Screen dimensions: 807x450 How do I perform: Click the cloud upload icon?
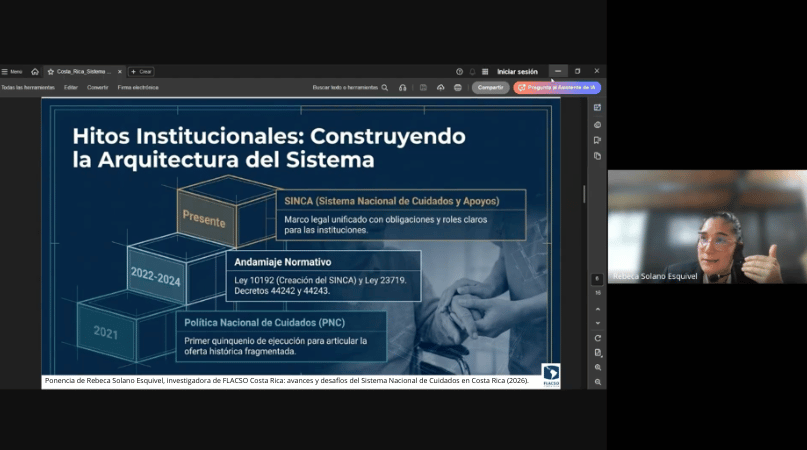(441, 88)
